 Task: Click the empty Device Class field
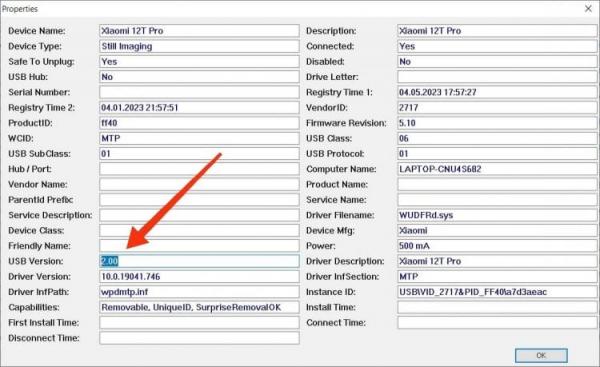199,230
